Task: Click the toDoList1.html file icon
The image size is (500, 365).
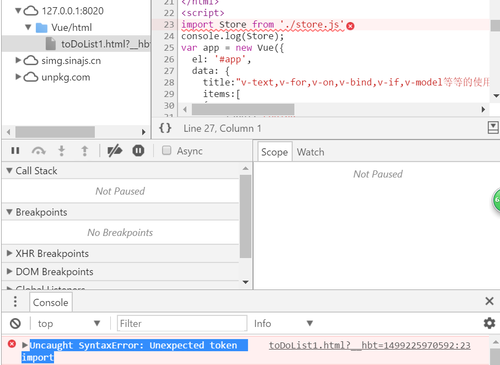Action: (51, 44)
